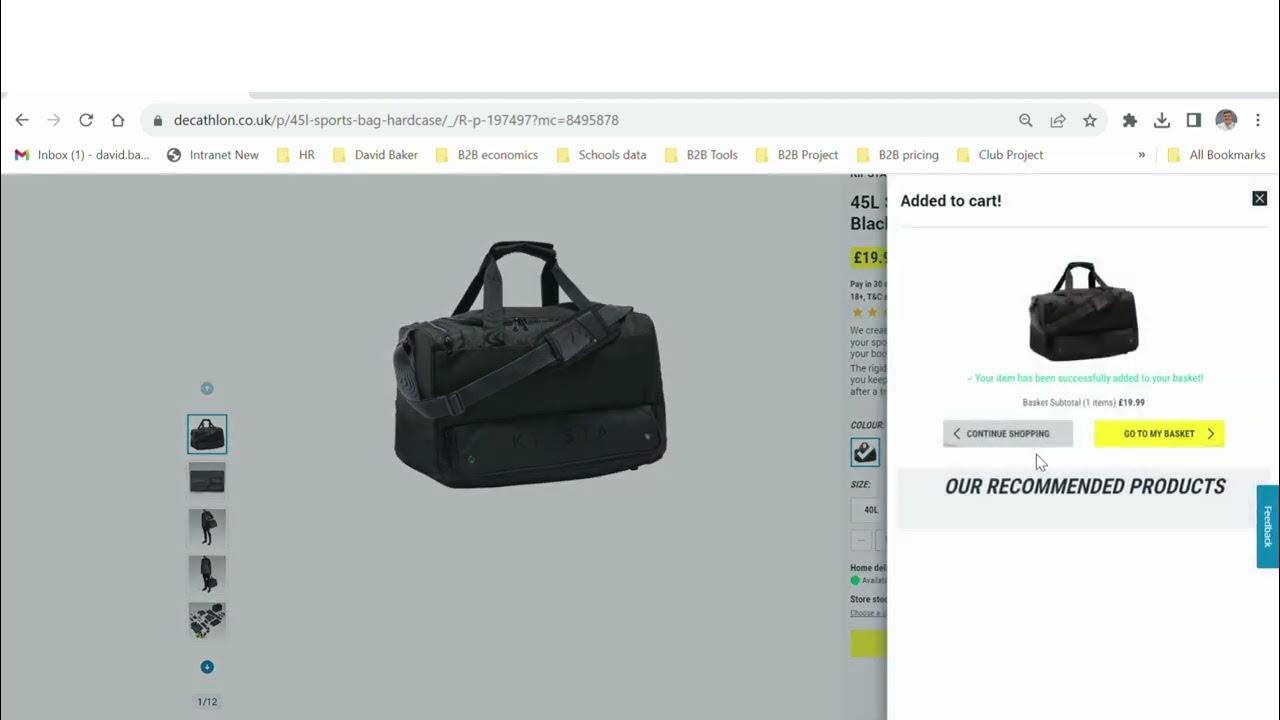
Task: Go back with browser back arrow
Action: pyautogui.click(x=22, y=120)
